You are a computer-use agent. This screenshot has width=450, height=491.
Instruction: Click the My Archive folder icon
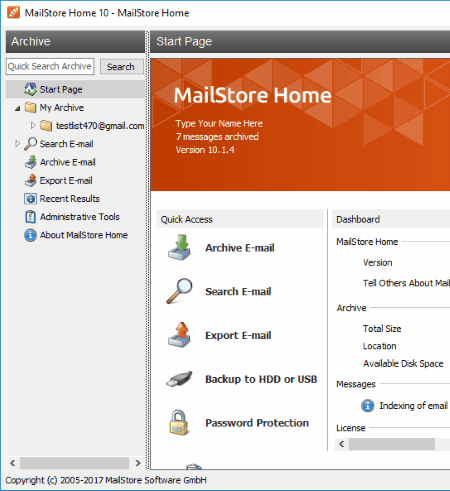click(x=30, y=107)
